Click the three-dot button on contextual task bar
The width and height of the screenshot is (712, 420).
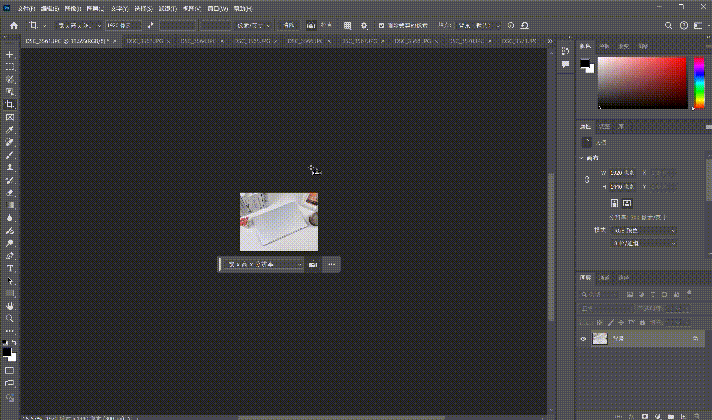click(x=331, y=264)
